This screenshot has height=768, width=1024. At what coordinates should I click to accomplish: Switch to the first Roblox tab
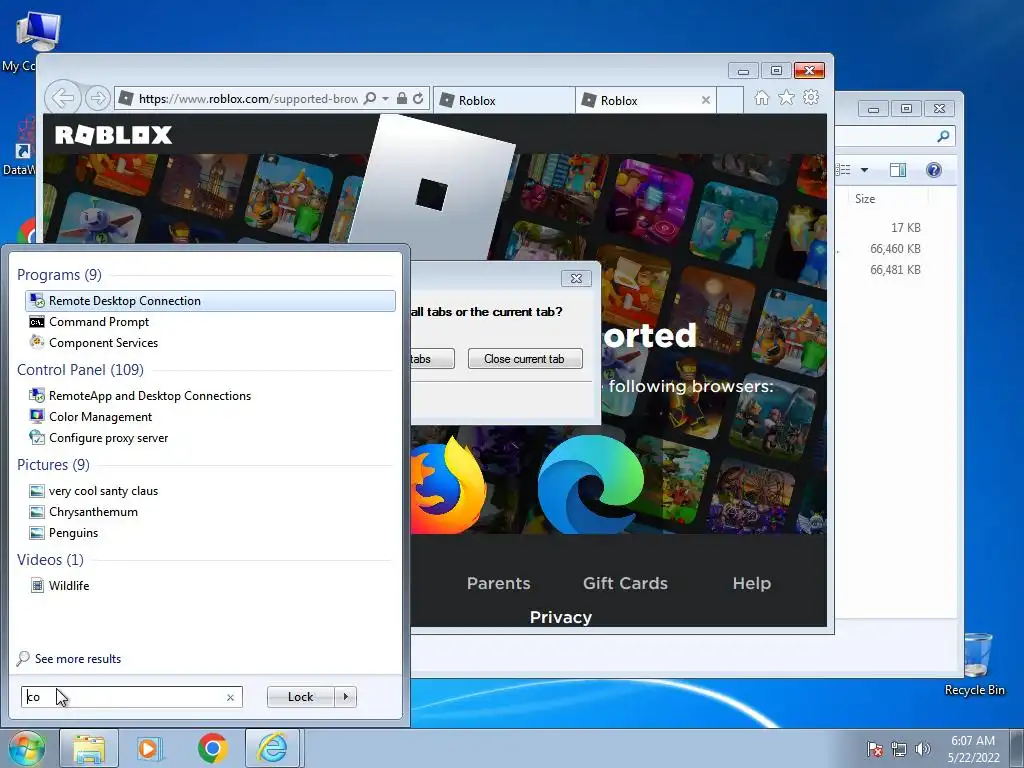point(504,101)
